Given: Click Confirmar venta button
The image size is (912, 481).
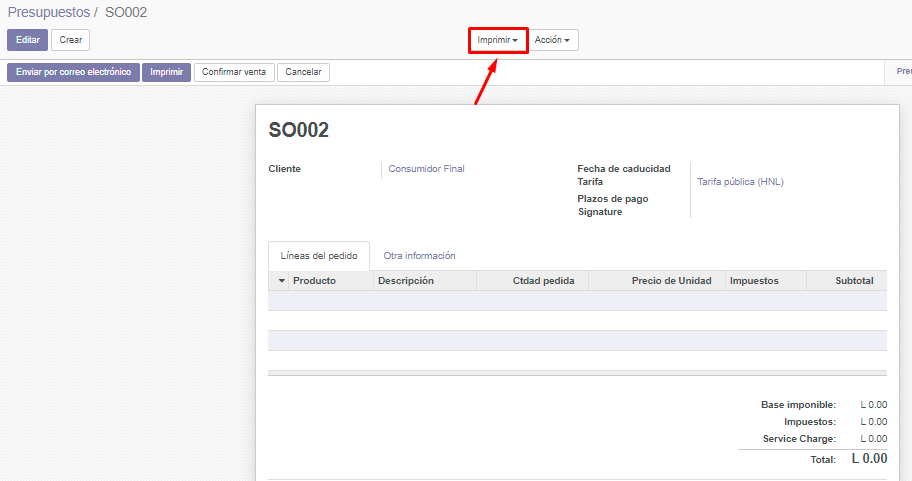Looking at the screenshot, I should [x=234, y=72].
